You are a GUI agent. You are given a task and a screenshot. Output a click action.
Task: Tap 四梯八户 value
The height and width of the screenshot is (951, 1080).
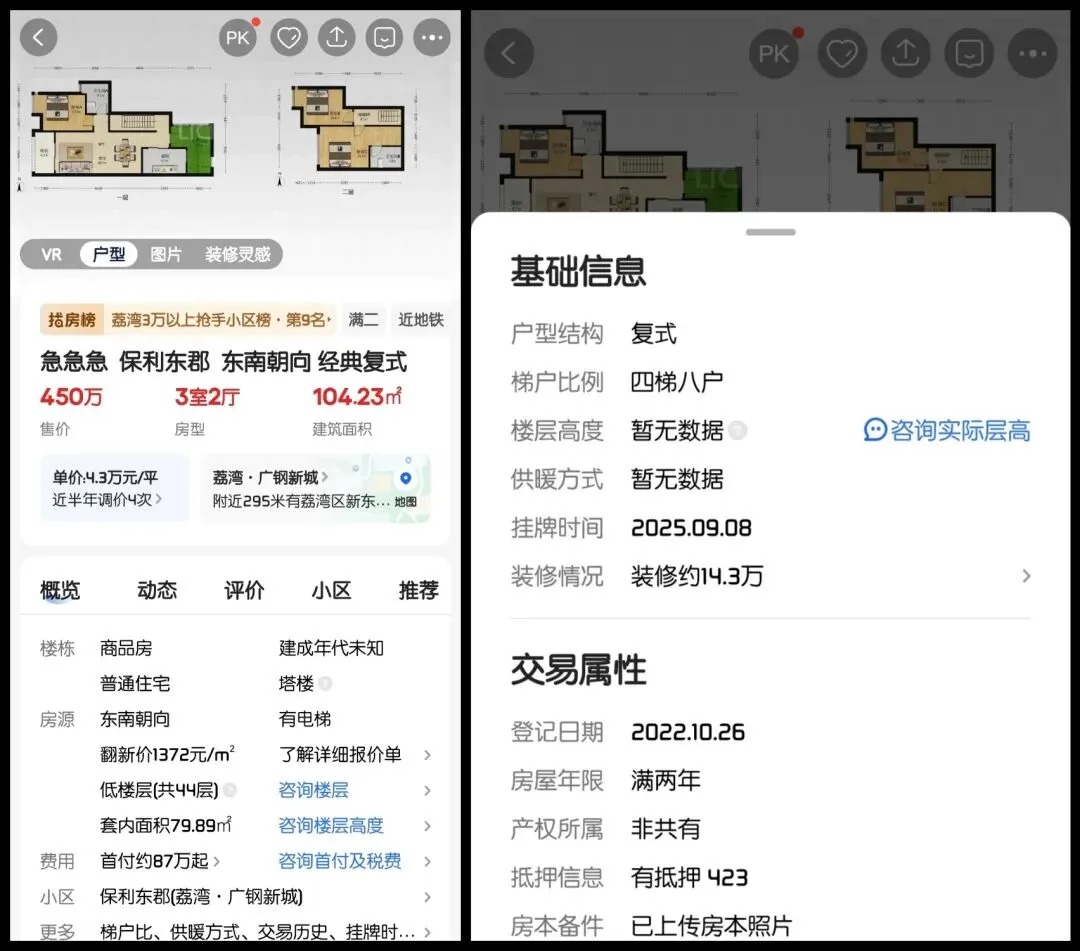tap(677, 382)
